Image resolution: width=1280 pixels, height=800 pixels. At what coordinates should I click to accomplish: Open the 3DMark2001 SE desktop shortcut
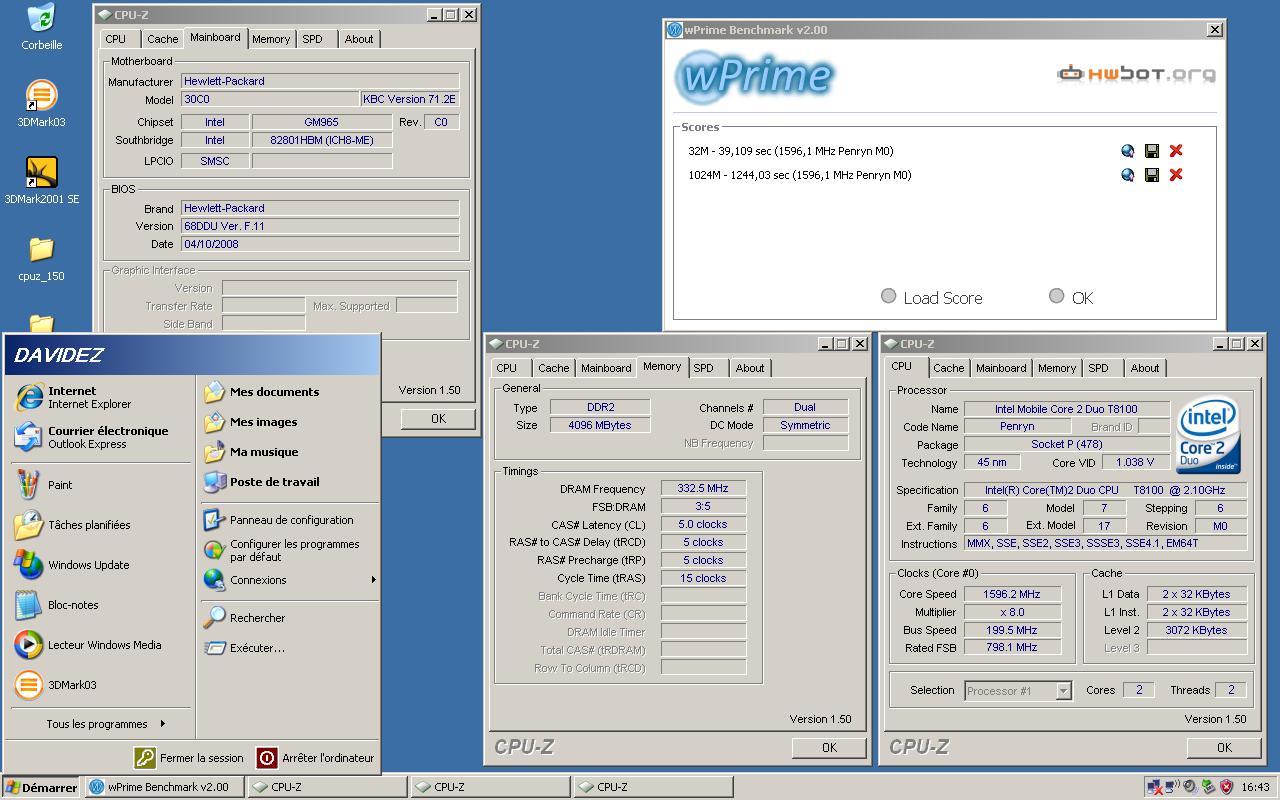[41, 181]
